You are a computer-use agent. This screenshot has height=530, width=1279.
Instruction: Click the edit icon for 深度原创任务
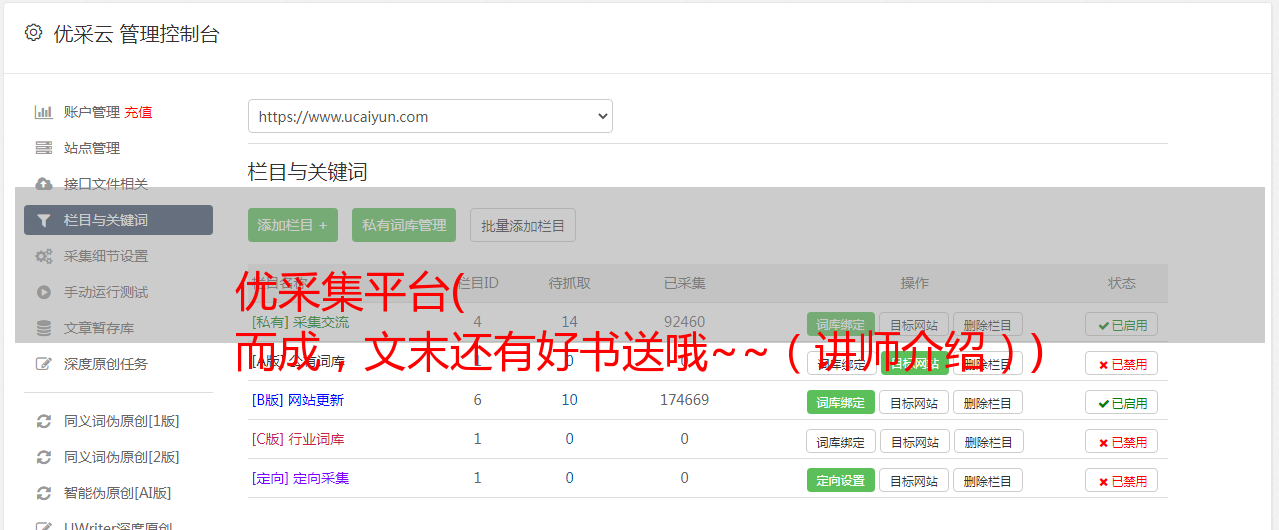[43, 364]
